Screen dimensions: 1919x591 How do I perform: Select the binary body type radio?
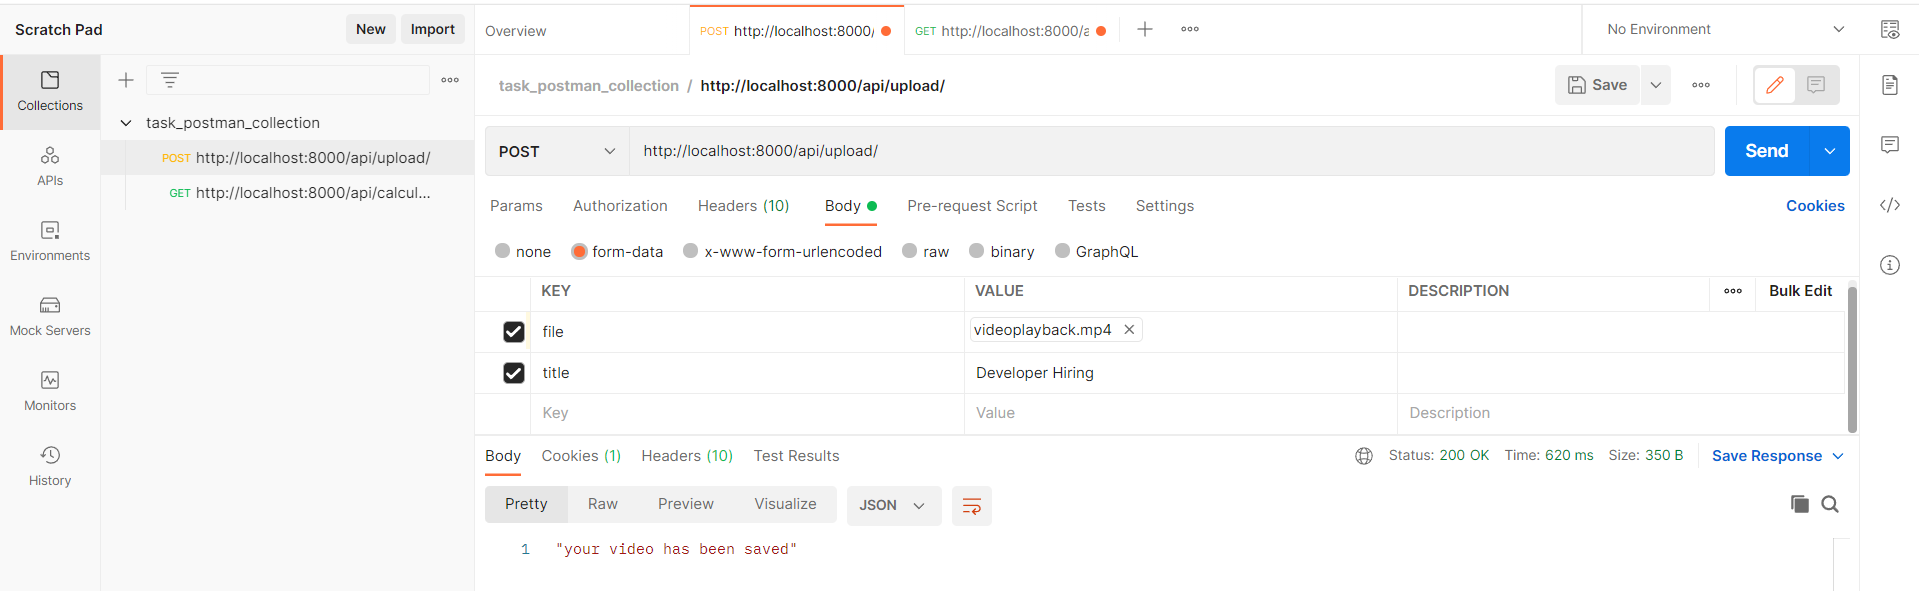pos(976,251)
